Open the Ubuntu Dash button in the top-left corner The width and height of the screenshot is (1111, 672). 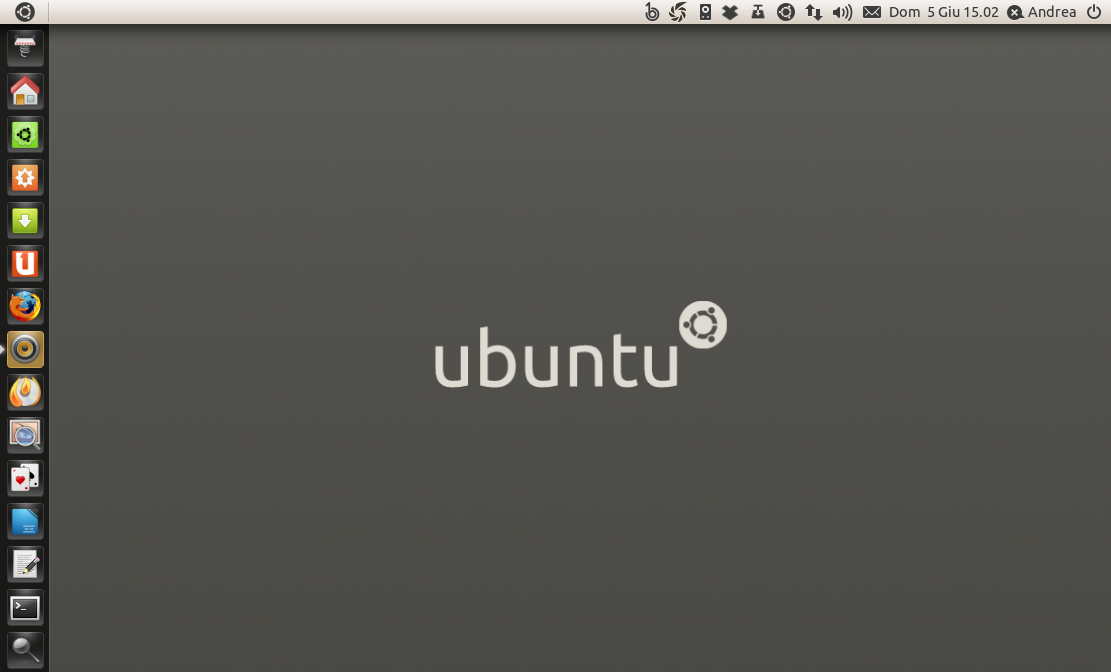coord(24,12)
